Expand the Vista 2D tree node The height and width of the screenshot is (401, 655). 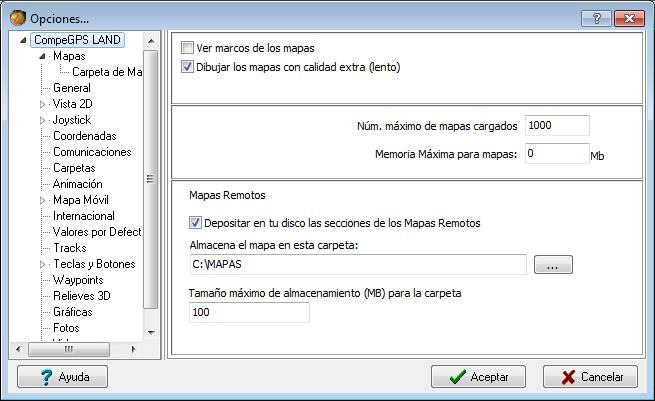coord(42,104)
